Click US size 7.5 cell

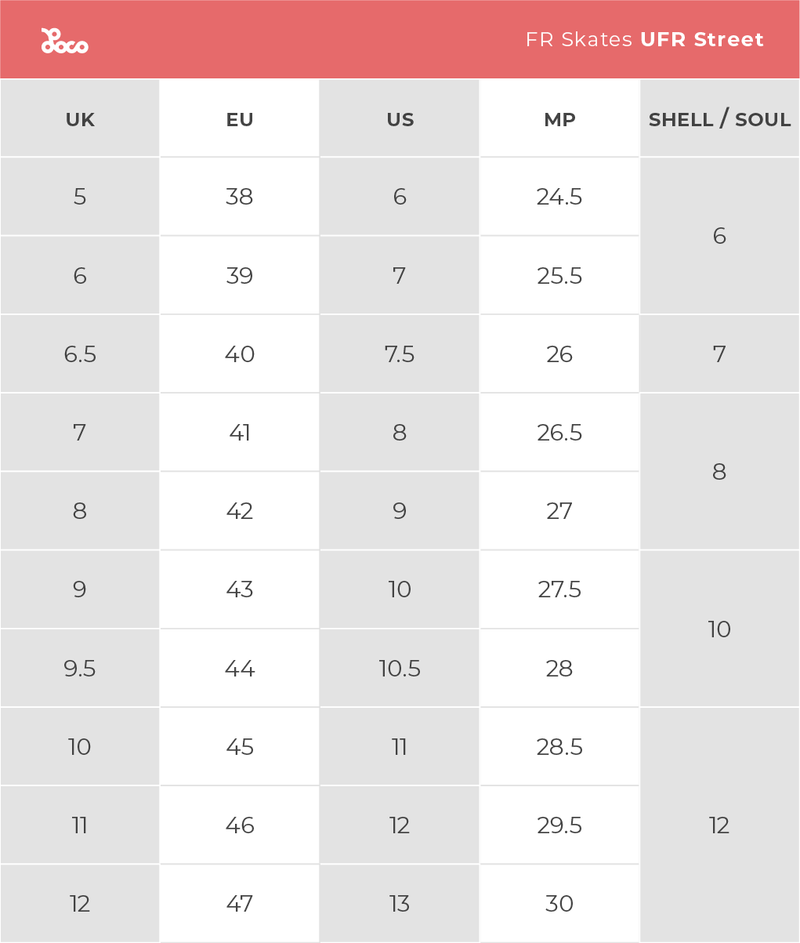pos(400,354)
